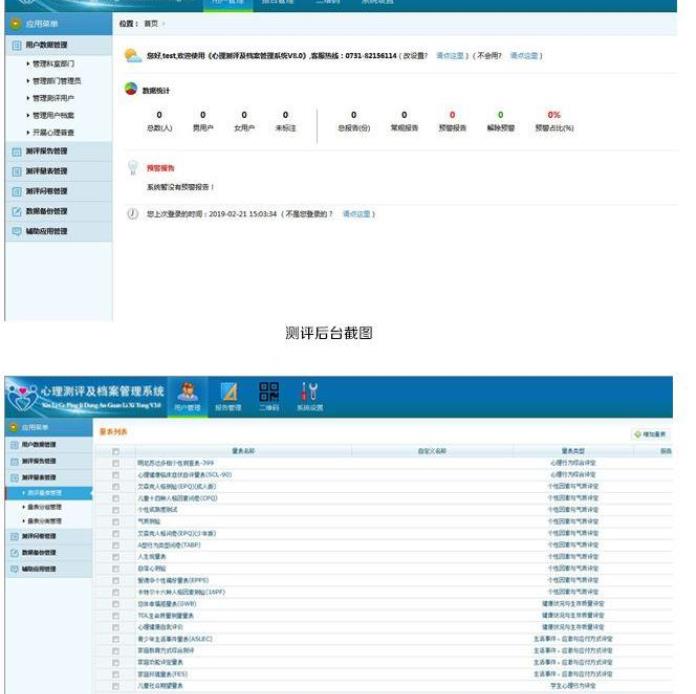Click the 预警占比(%) statistic

click(x=554, y=121)
